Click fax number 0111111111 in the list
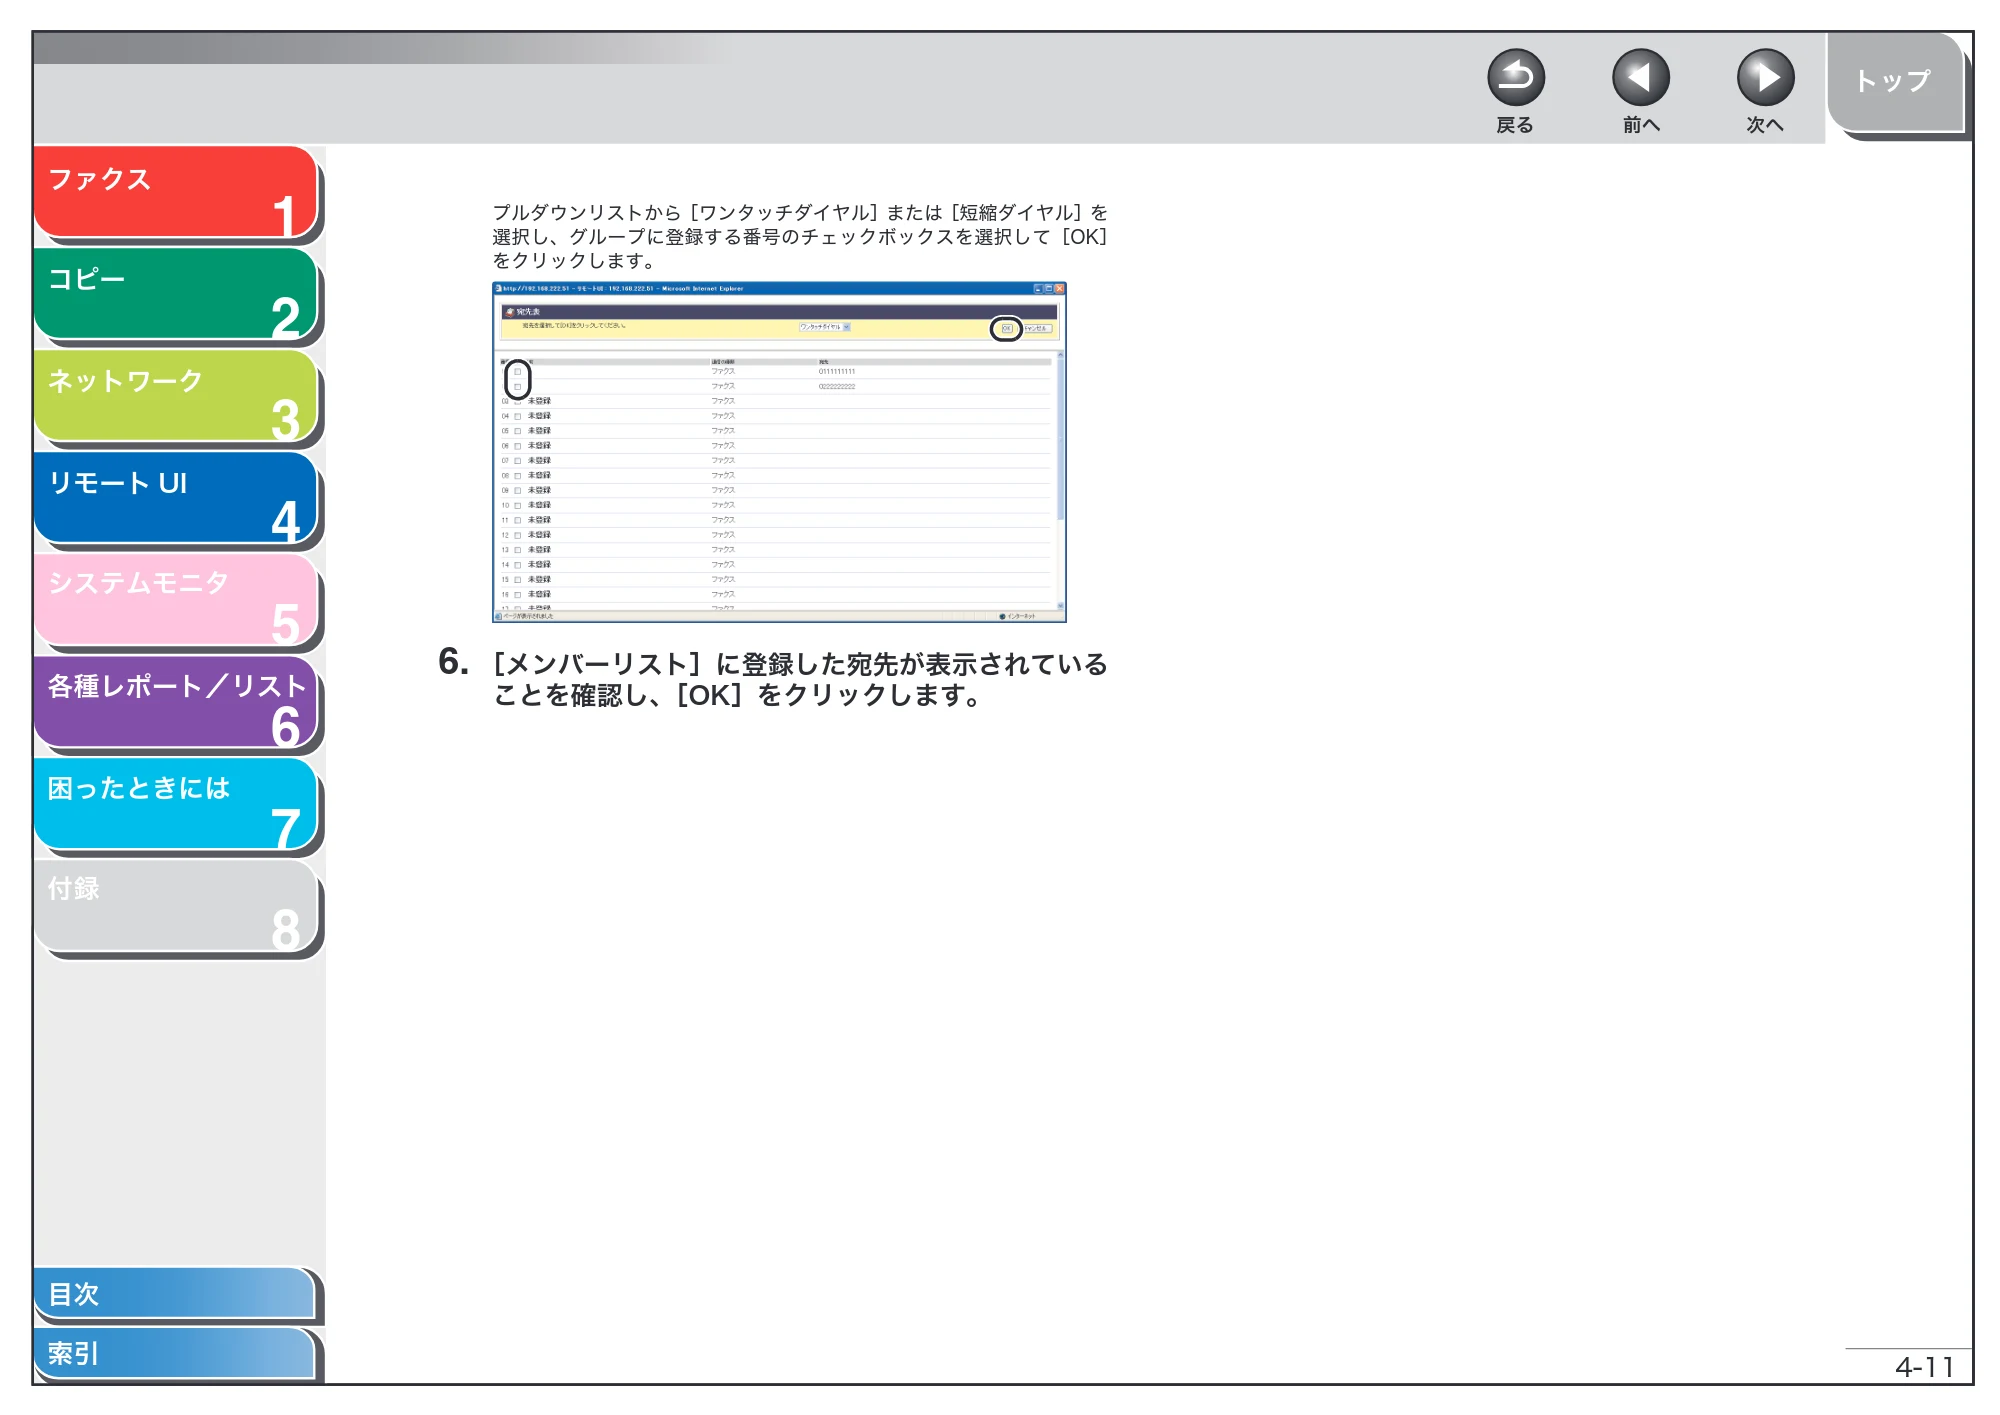This screenshot has width=2000, height=1415. click(x=837, y=372)
